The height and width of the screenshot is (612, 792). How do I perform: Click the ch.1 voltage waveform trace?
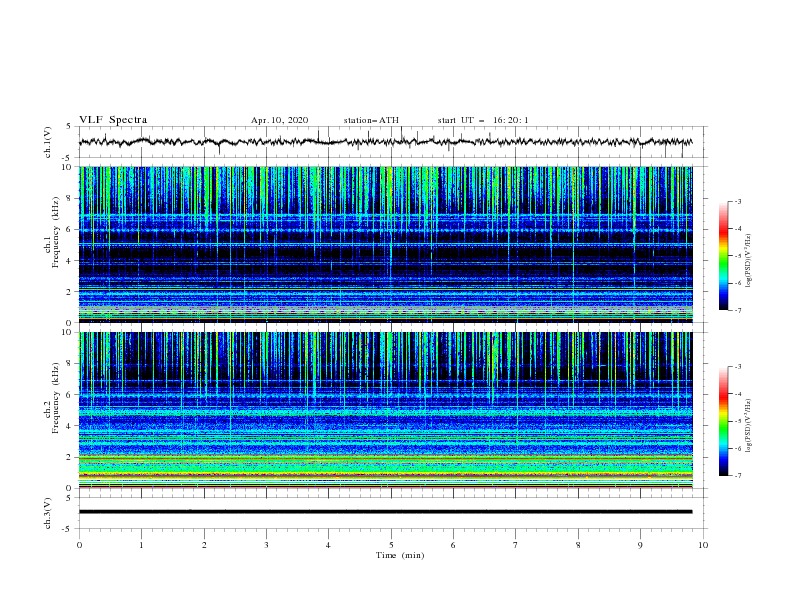point(385,142)
